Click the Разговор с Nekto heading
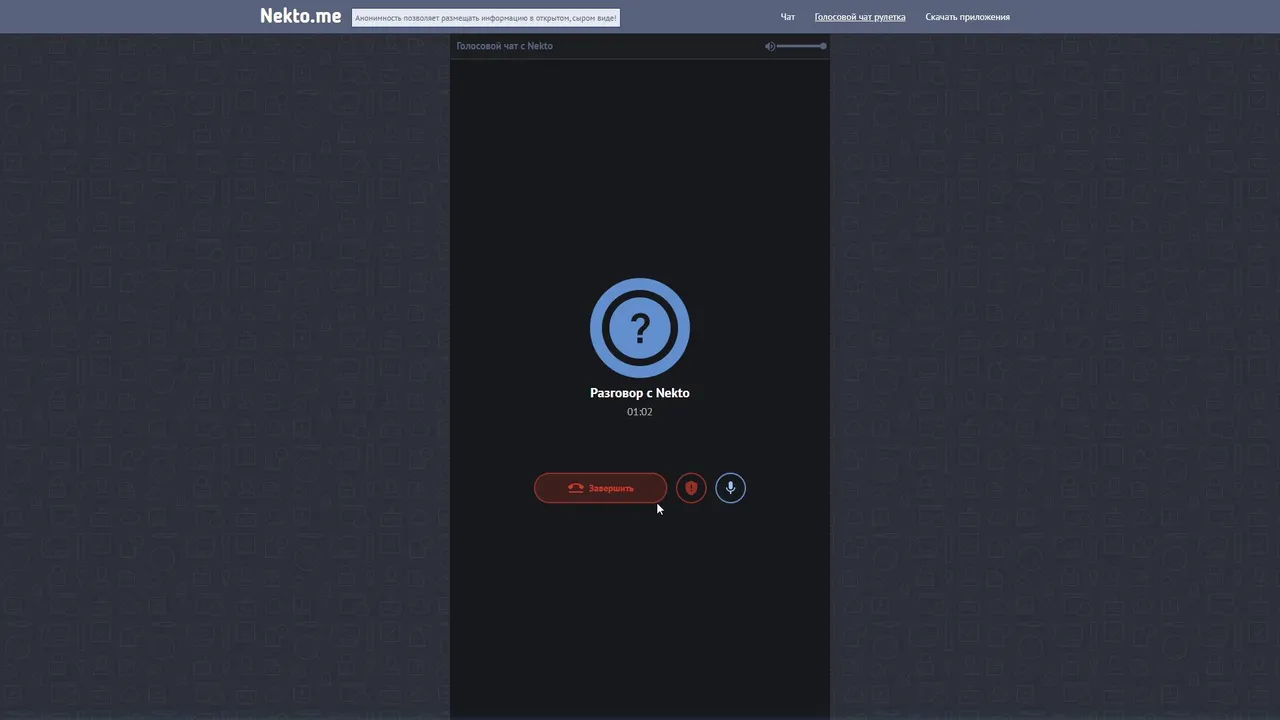 pyautogui.click(x=640, y=393)
